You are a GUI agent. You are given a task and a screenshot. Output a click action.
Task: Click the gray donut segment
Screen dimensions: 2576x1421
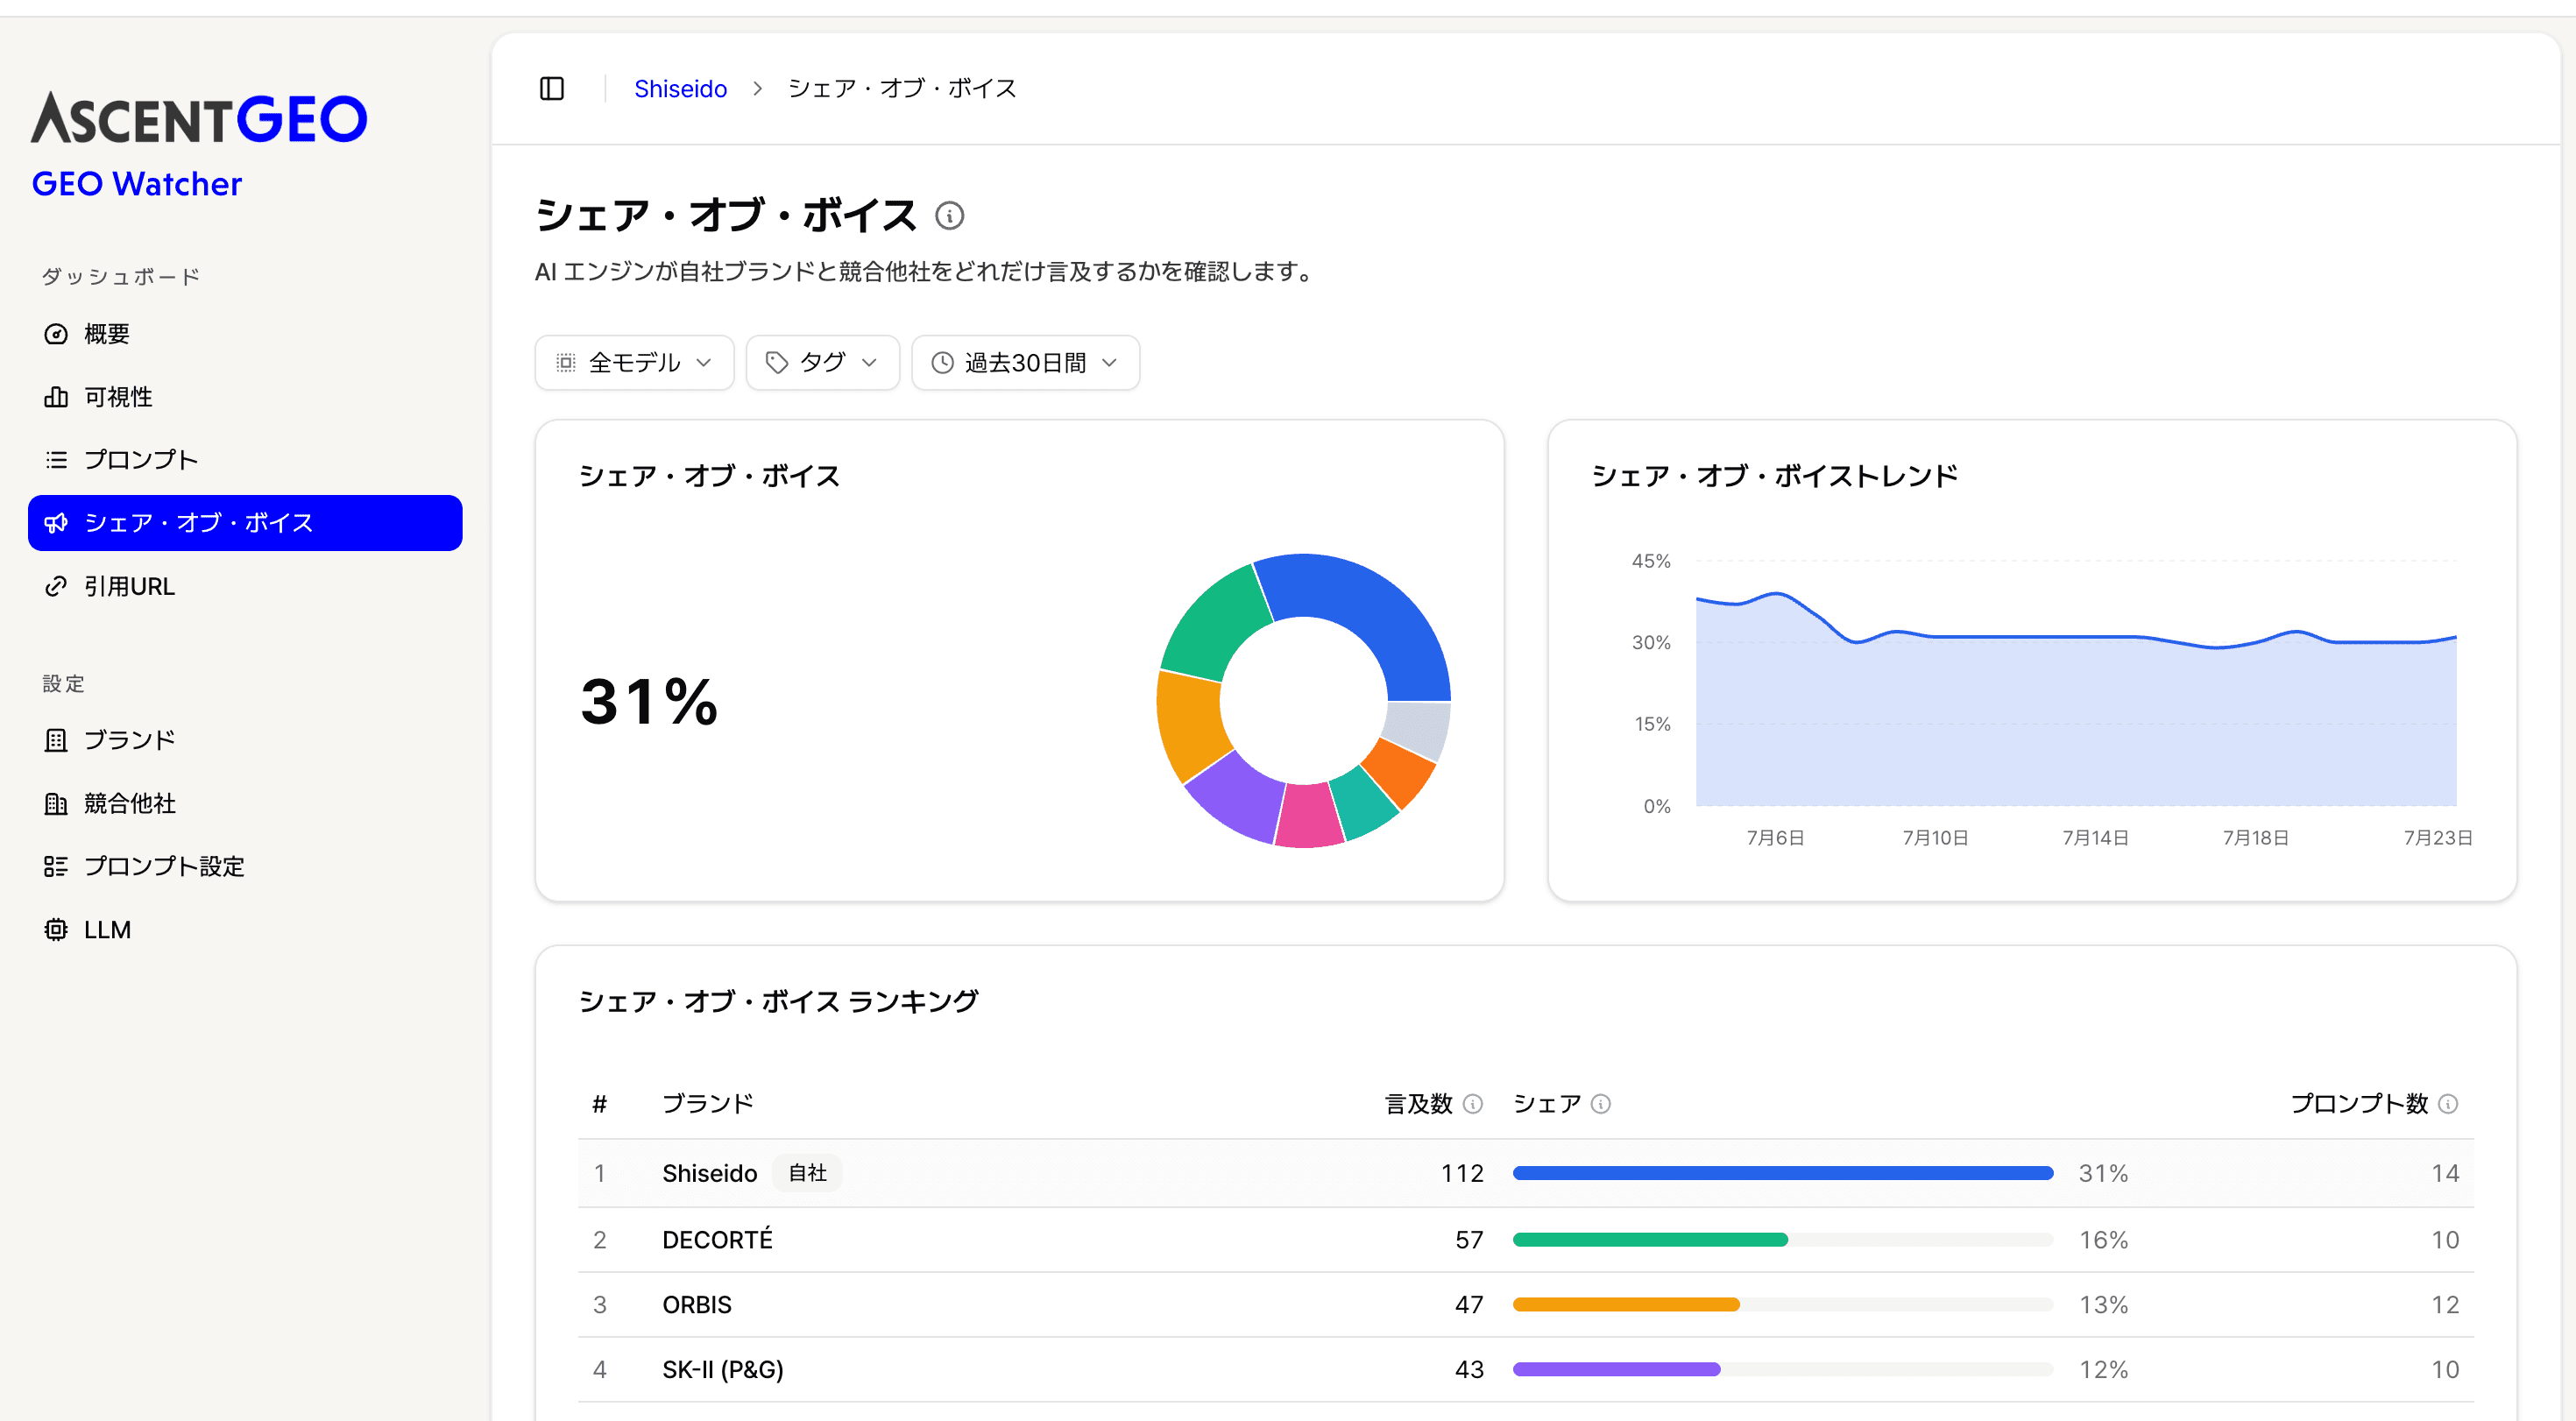point(1419,728)
